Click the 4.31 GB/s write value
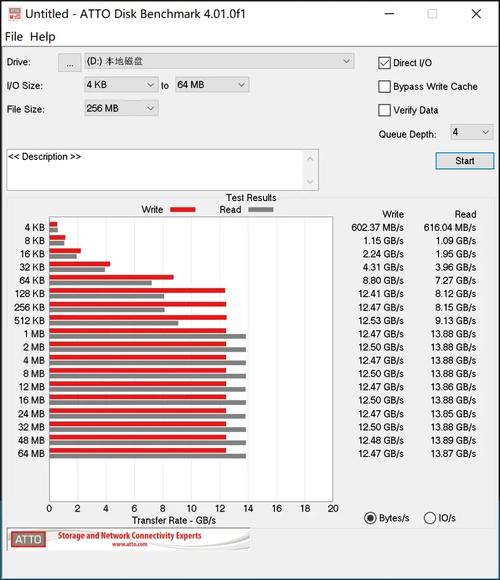The image size is (500, 580). coord(383,267)
